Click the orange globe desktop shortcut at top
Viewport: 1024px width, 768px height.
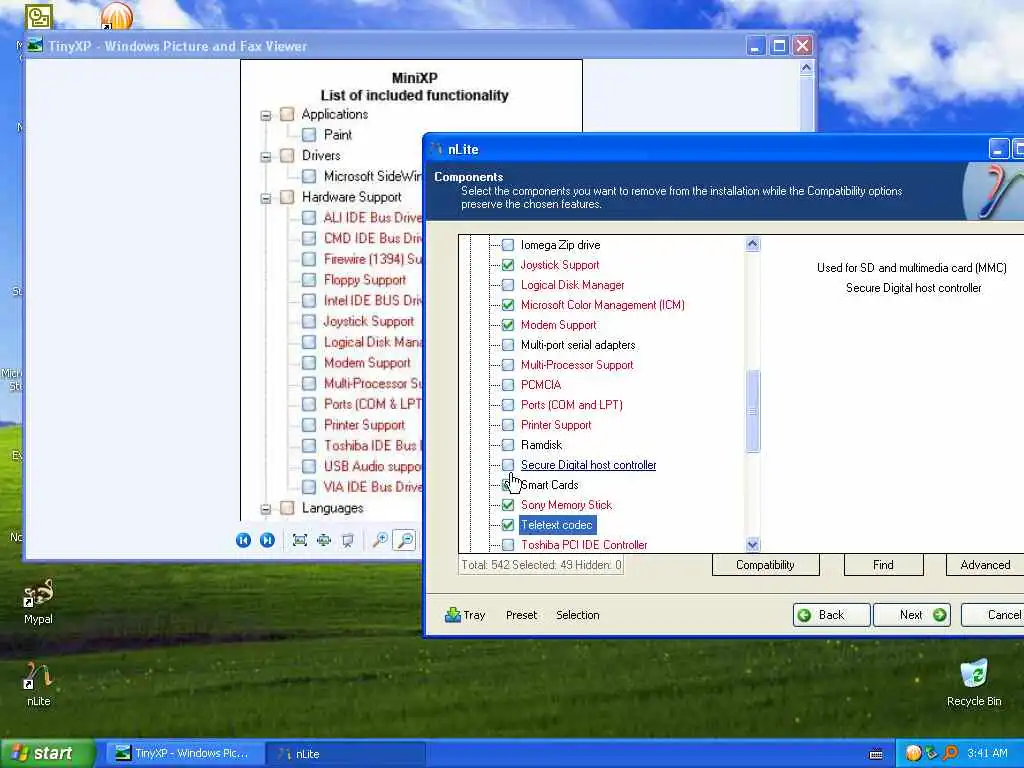117,15
